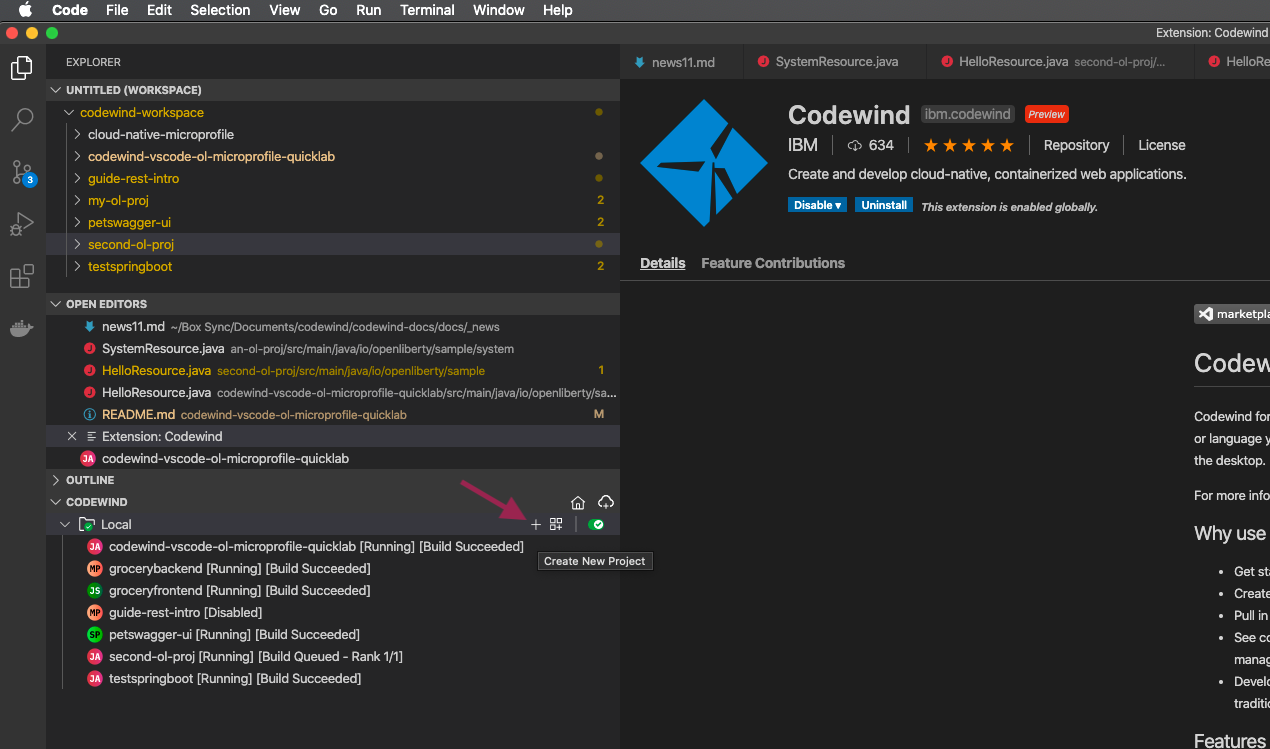Click the marketplace badge
Image resolution: width=1270 pixels, height=749 pixels.
[x=1232, y=314]
